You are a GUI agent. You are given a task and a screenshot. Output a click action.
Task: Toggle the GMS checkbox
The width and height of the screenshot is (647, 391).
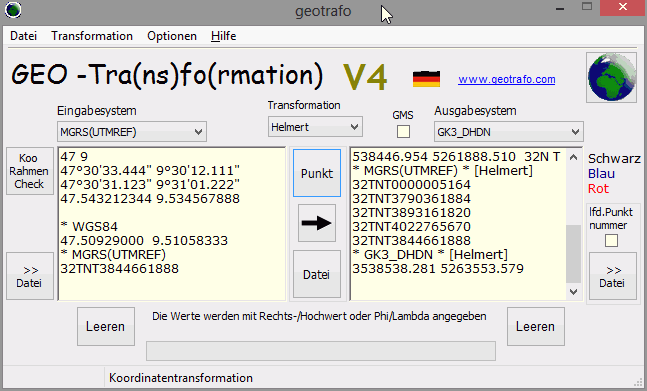click(x=403, y=132)
